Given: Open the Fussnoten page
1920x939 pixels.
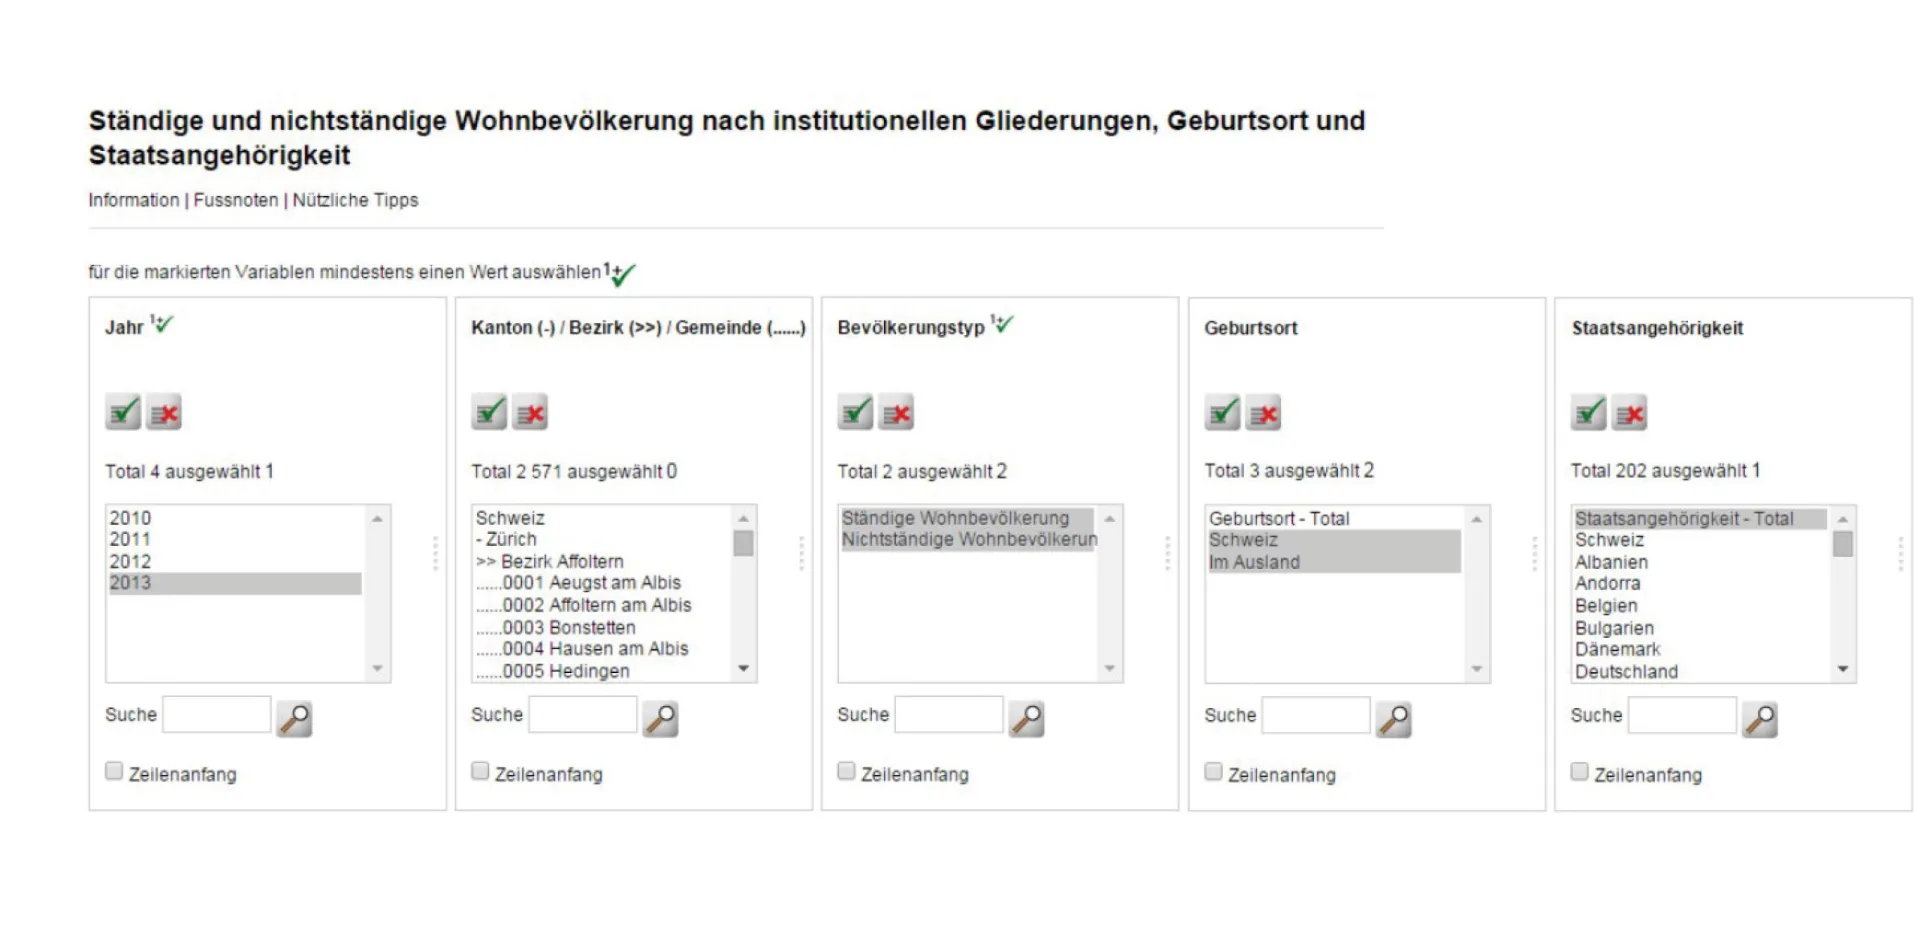Looking at the screenshot, I should tap(236, 199).
